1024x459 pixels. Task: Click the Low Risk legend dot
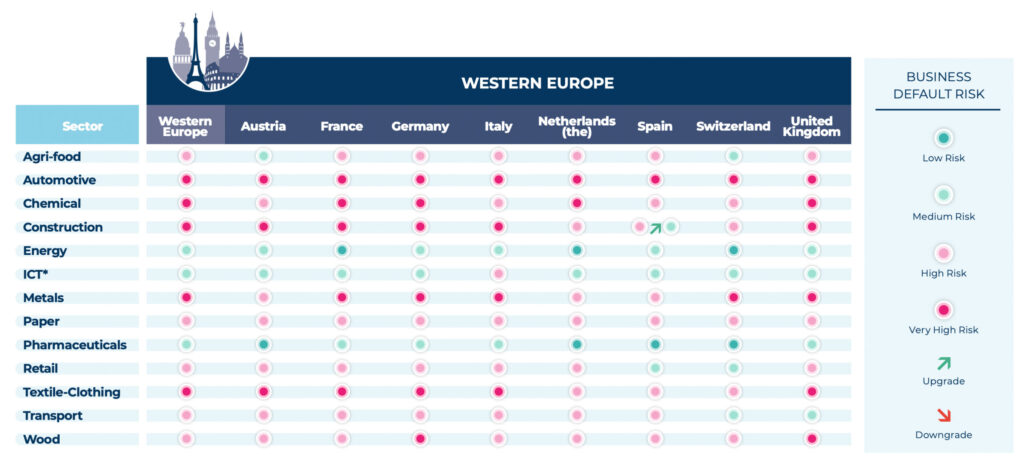[943, 138]
